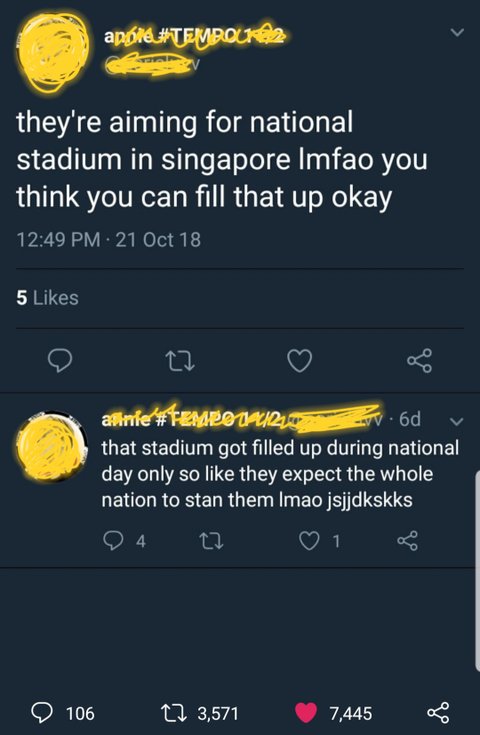
Task: Expand the main tweet options chevron
Action: [x=457, y=32]
